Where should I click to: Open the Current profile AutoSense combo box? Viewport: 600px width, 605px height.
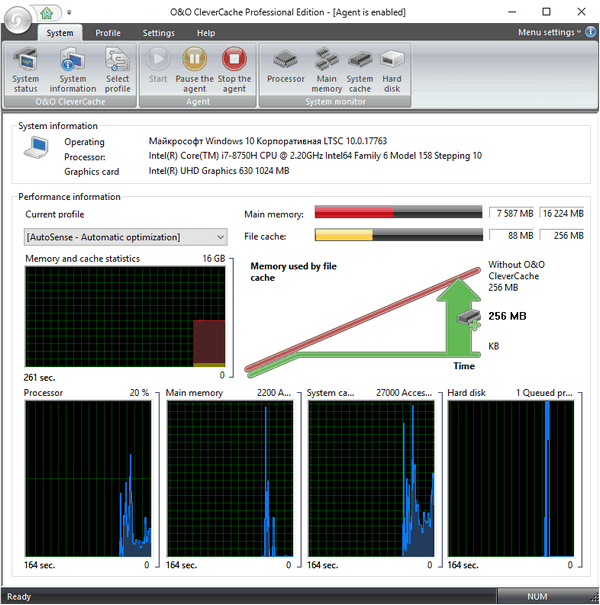point(125,237)
